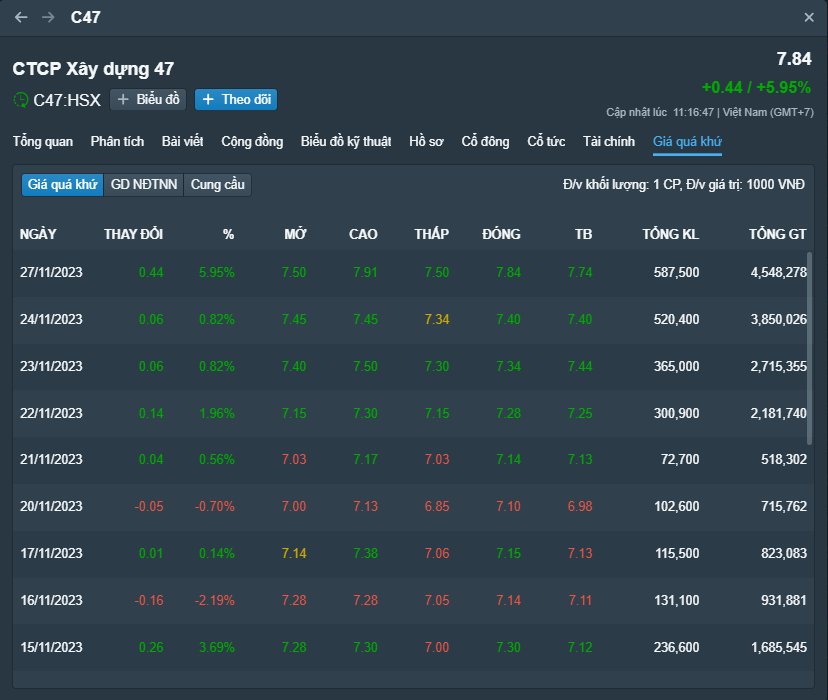Open the Tài chính tab
The height and width of the screenshot is (700, 828).
point(609,142)
